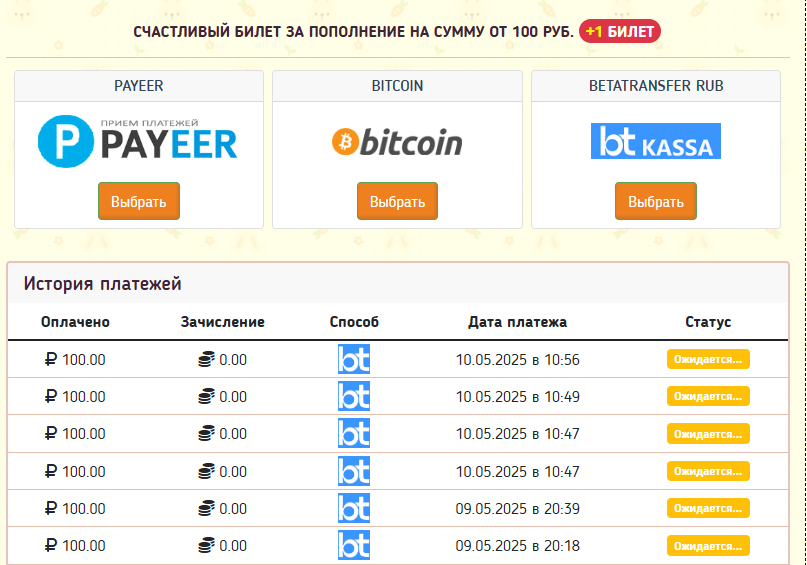Click ruble icon in the 10:49 payment row
The height and width of the screenshot is (565, 807).
point(52,397)
